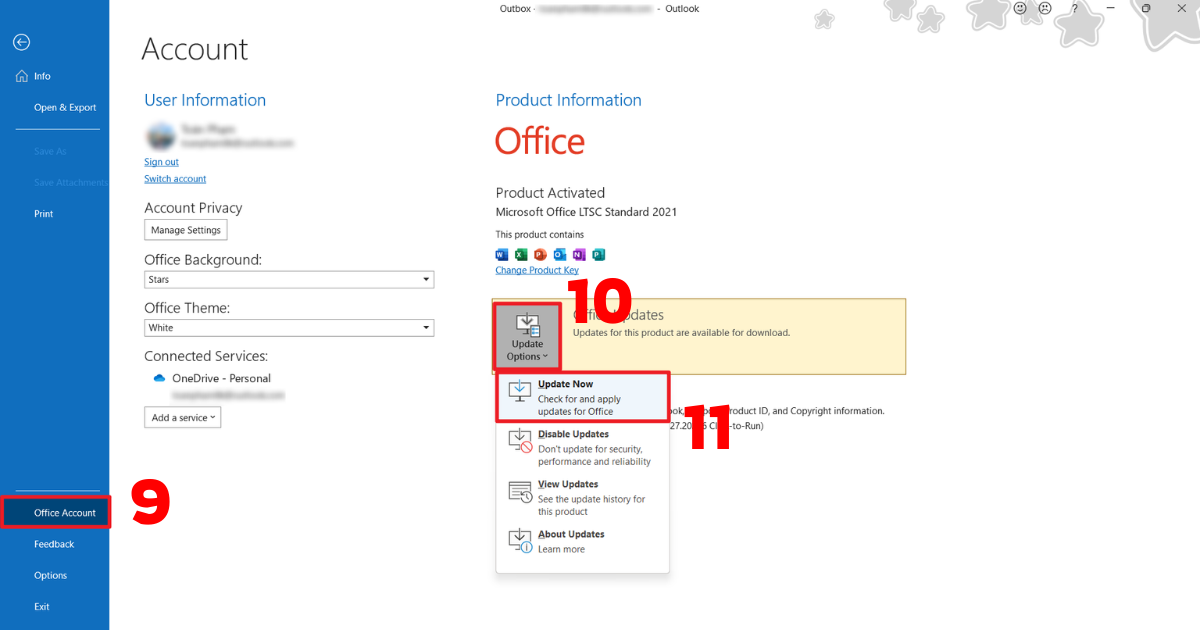This screenshot has width=1200, height=630.
Task: Open the Update Options dropdown button
Action: [527, 336]
